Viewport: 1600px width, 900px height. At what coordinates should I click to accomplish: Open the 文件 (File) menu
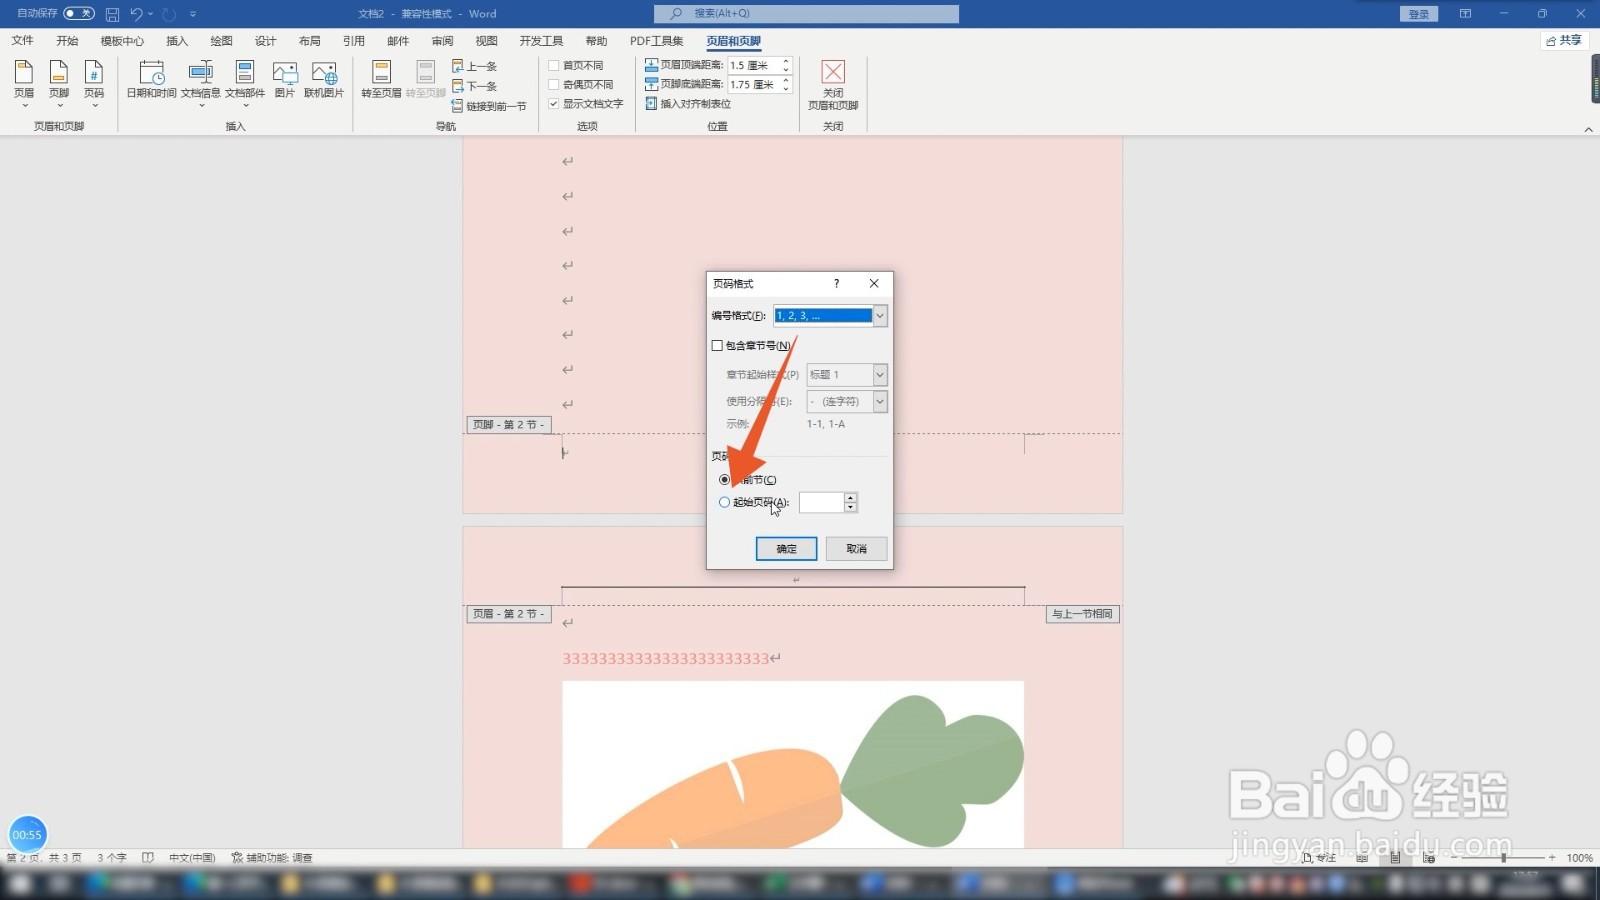click(22, 41)
